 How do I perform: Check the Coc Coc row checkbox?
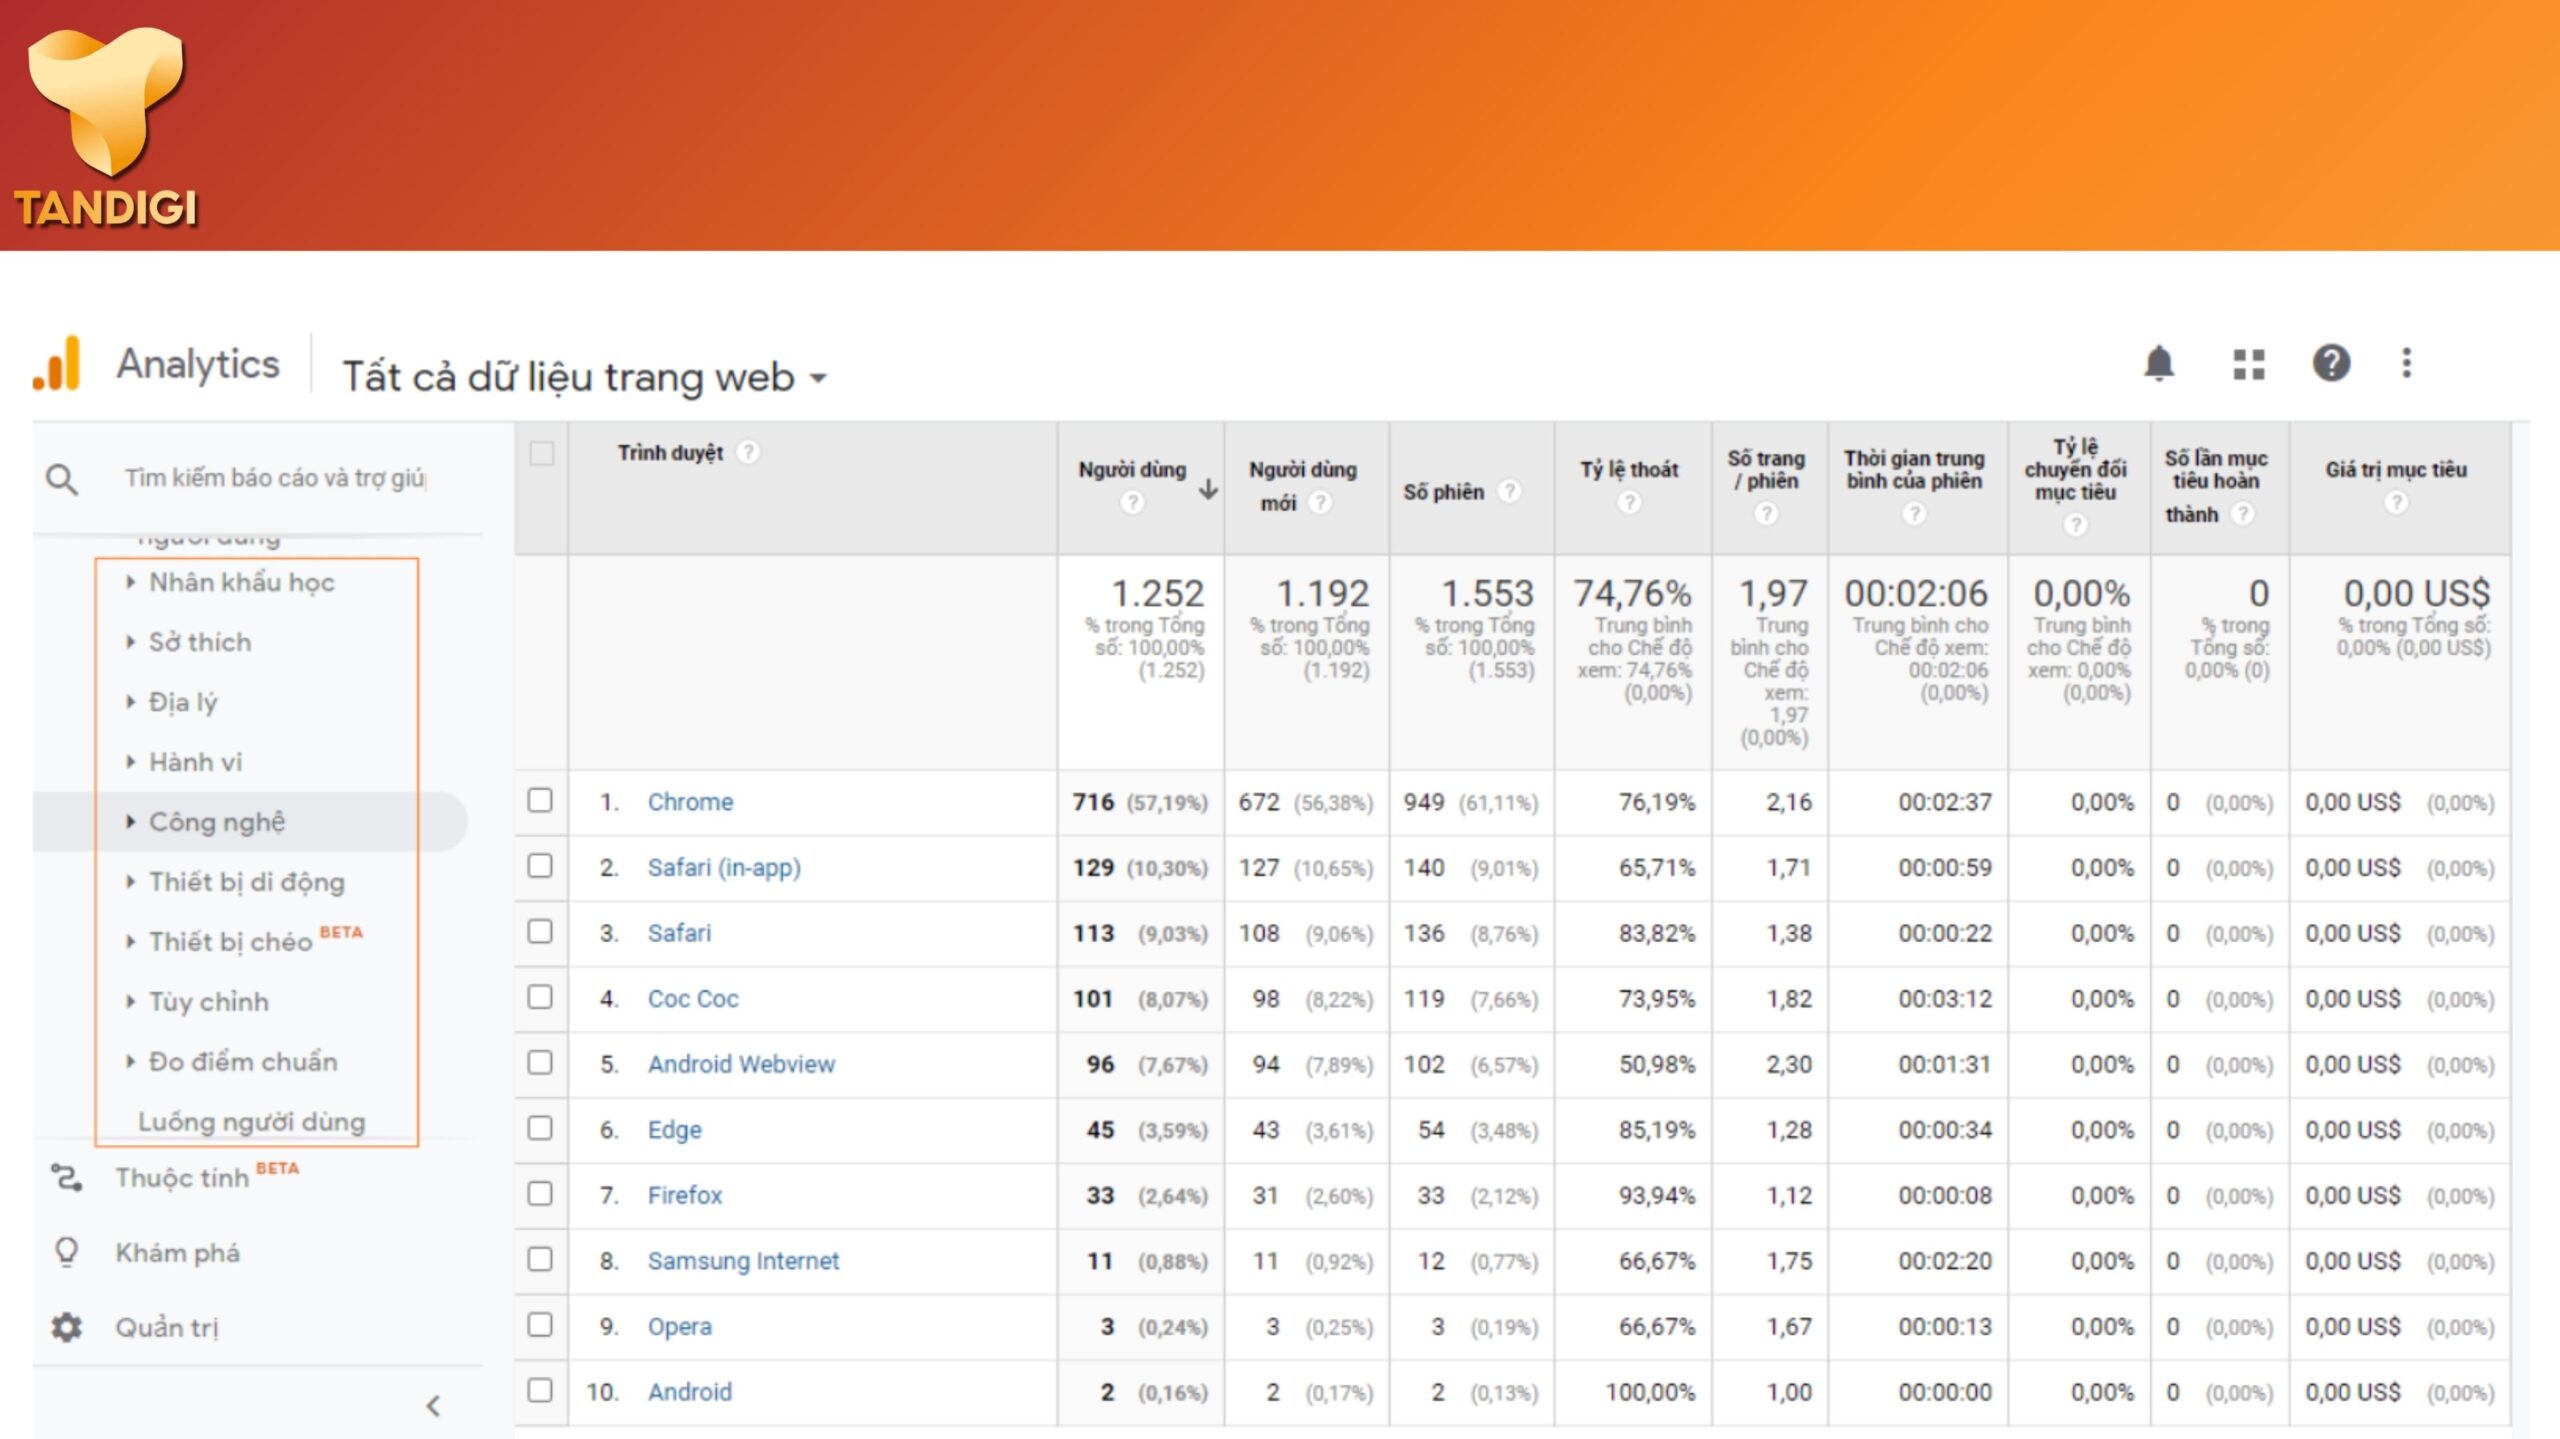click(540, 997)
